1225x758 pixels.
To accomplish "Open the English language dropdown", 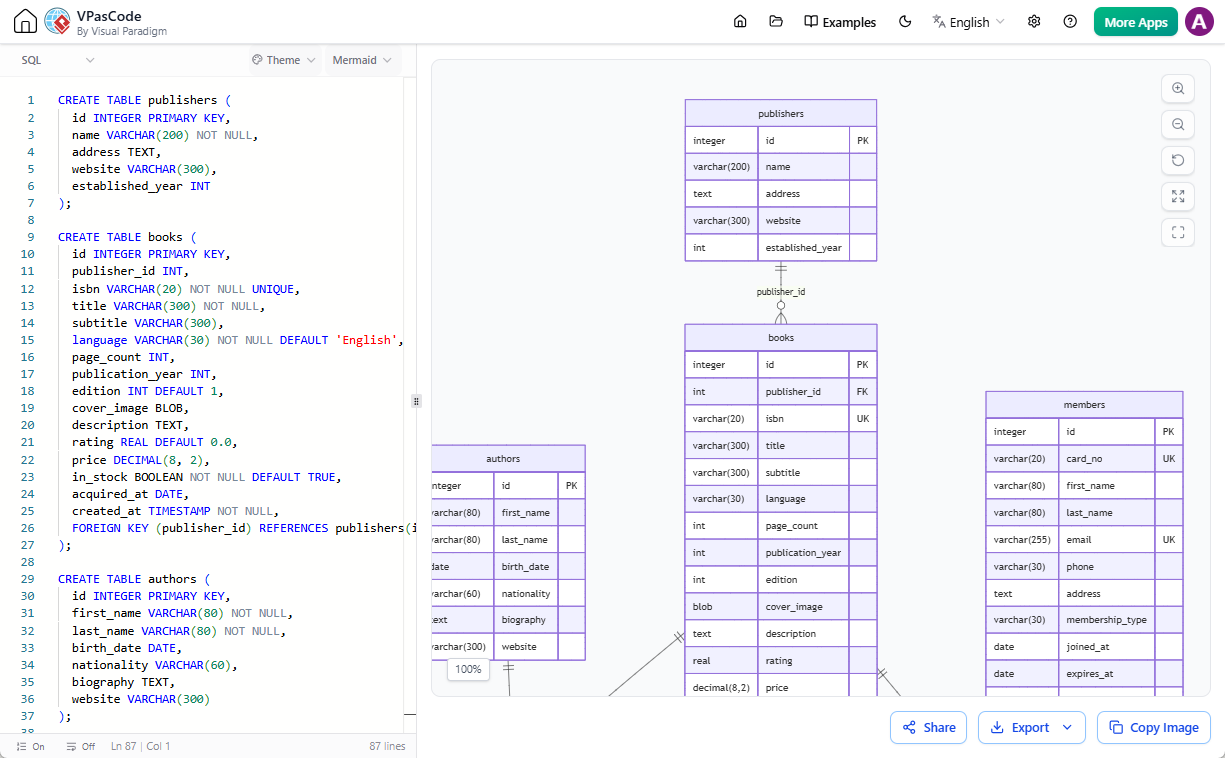I will point(968,22).
